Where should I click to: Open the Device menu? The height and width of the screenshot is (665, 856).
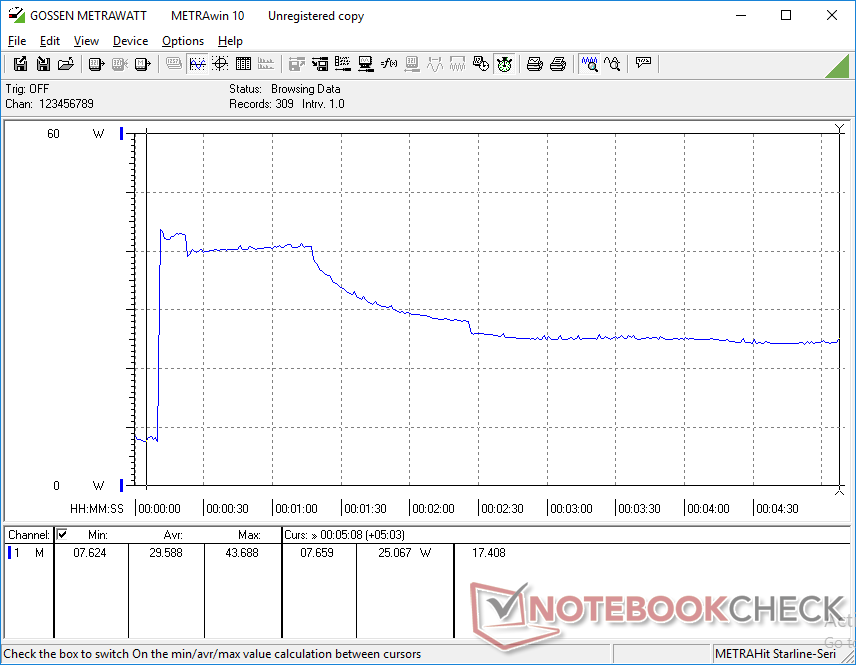130,41
